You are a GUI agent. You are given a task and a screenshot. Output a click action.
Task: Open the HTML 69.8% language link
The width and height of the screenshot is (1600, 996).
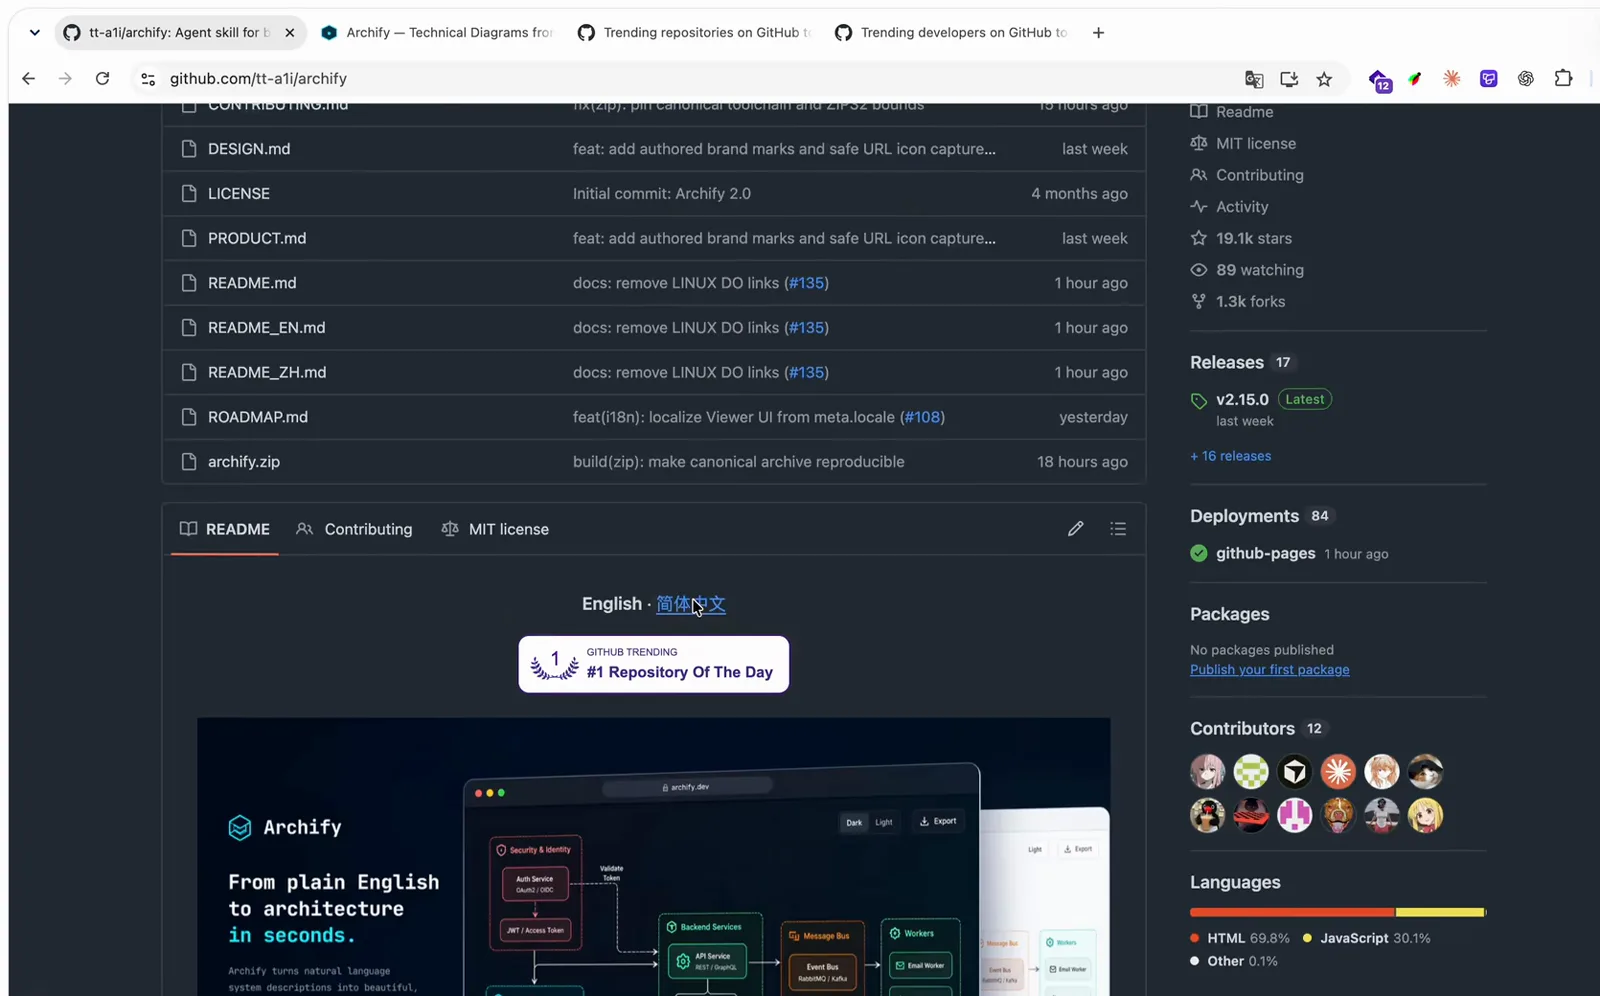[x=1240, y=938]
